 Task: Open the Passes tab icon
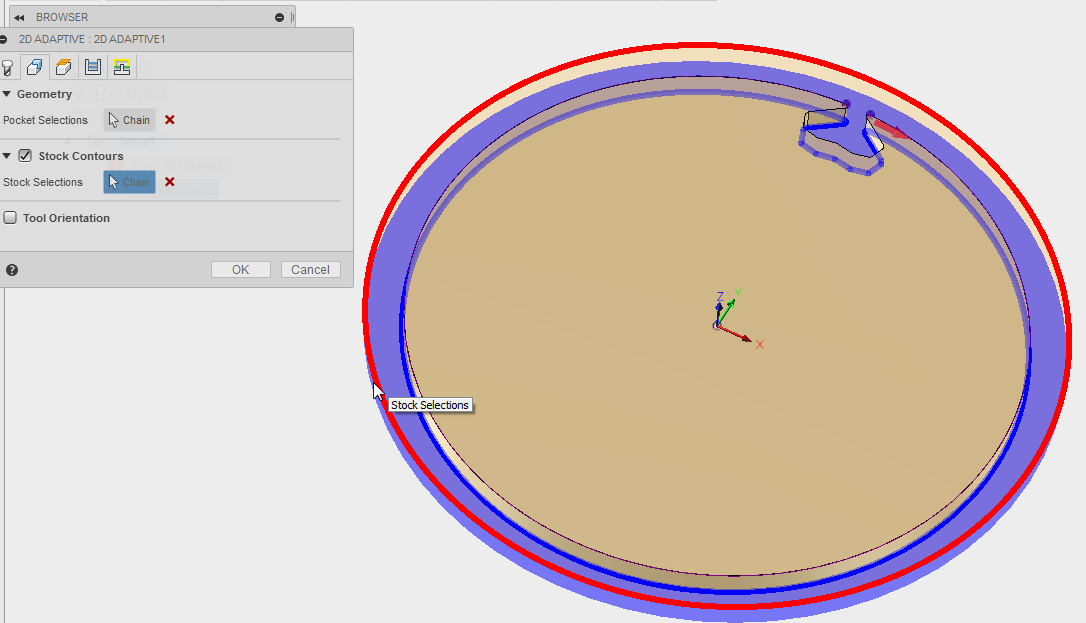pyautogui.click(x=93, y=67)
